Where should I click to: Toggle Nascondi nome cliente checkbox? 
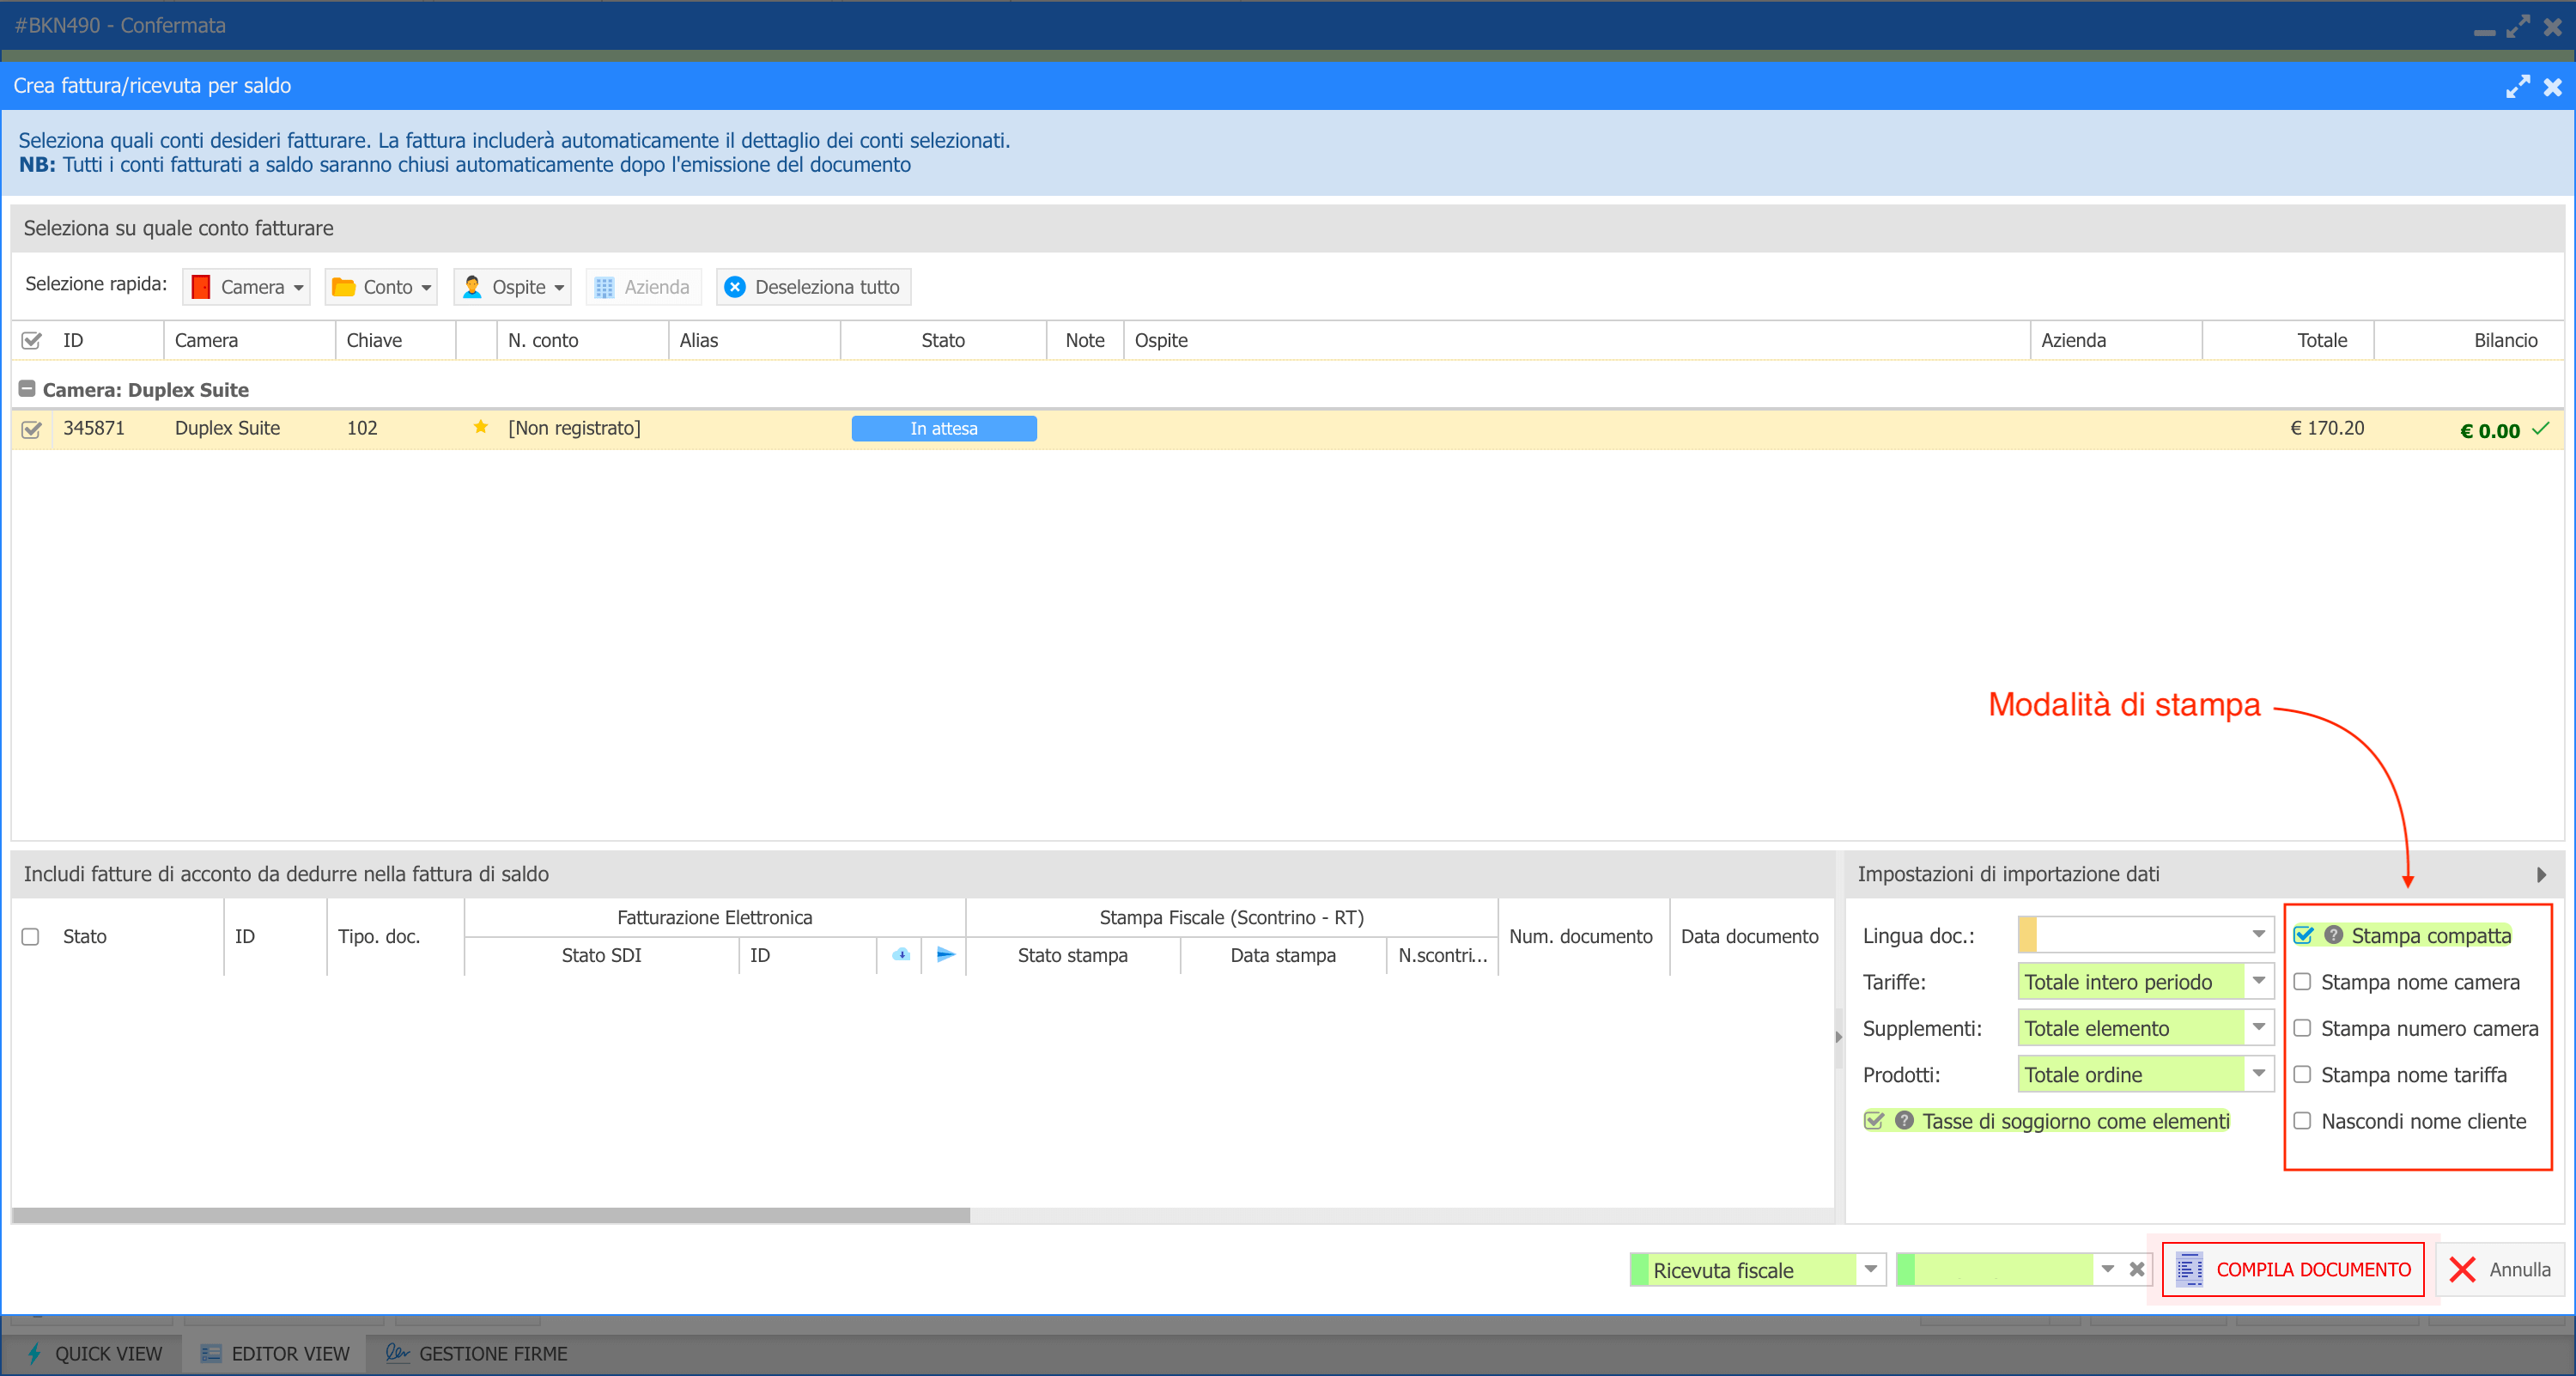tap(2302, 1120)
